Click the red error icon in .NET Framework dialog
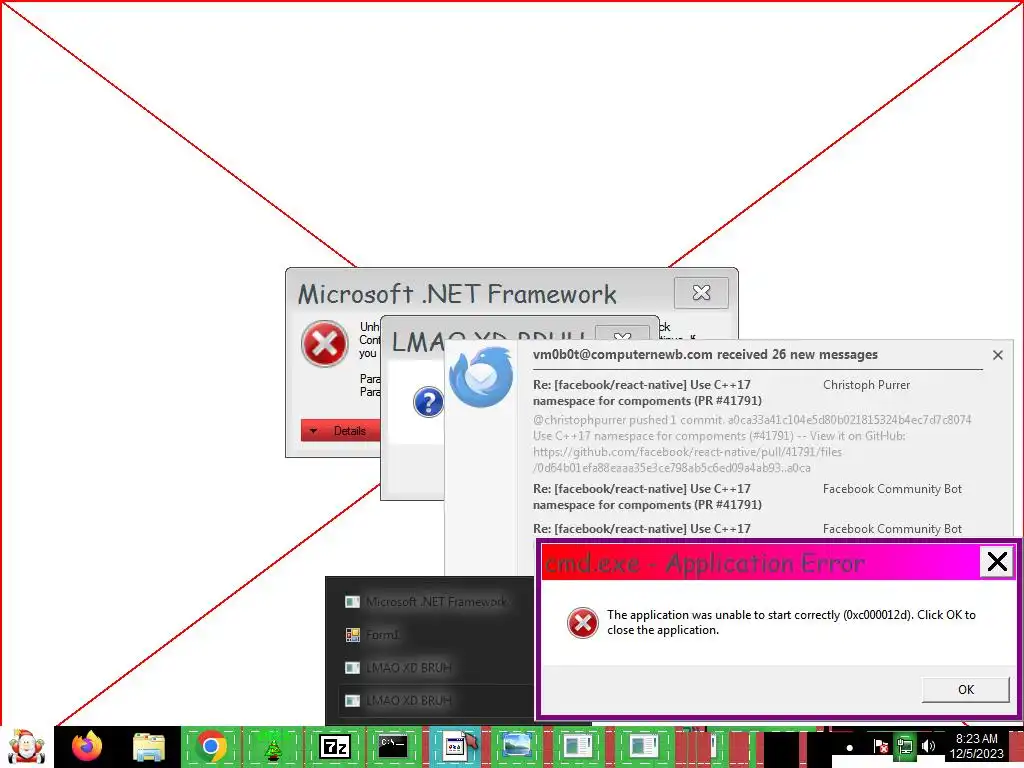Screen dimensions: 1024x768 pyautogui.click(x=325, y=344)
